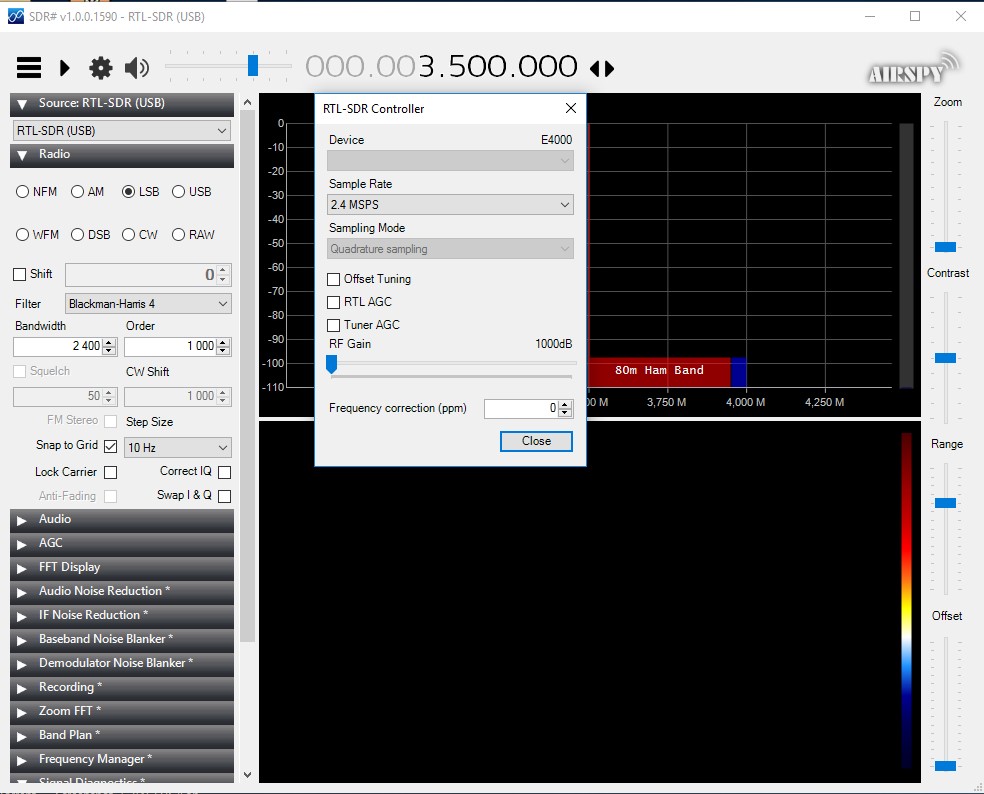Click the Airspy logo
The width and height of the screenshot is (984, 794).
913,69
